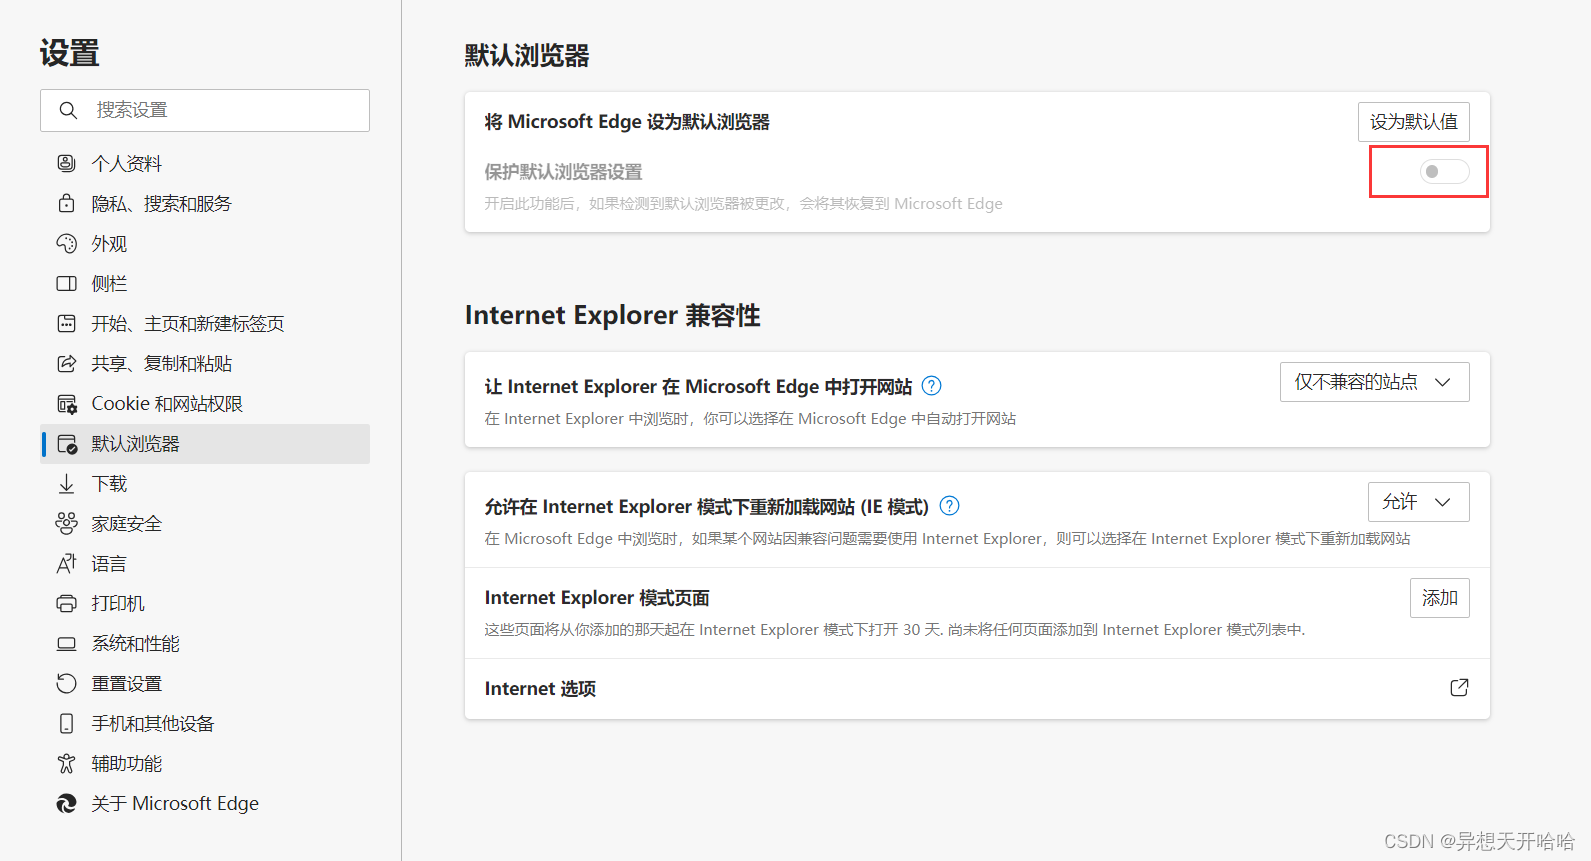1591x861 pixels.
Task: Click the download arrow icon for 下载
Action: (x=66, y=484)
